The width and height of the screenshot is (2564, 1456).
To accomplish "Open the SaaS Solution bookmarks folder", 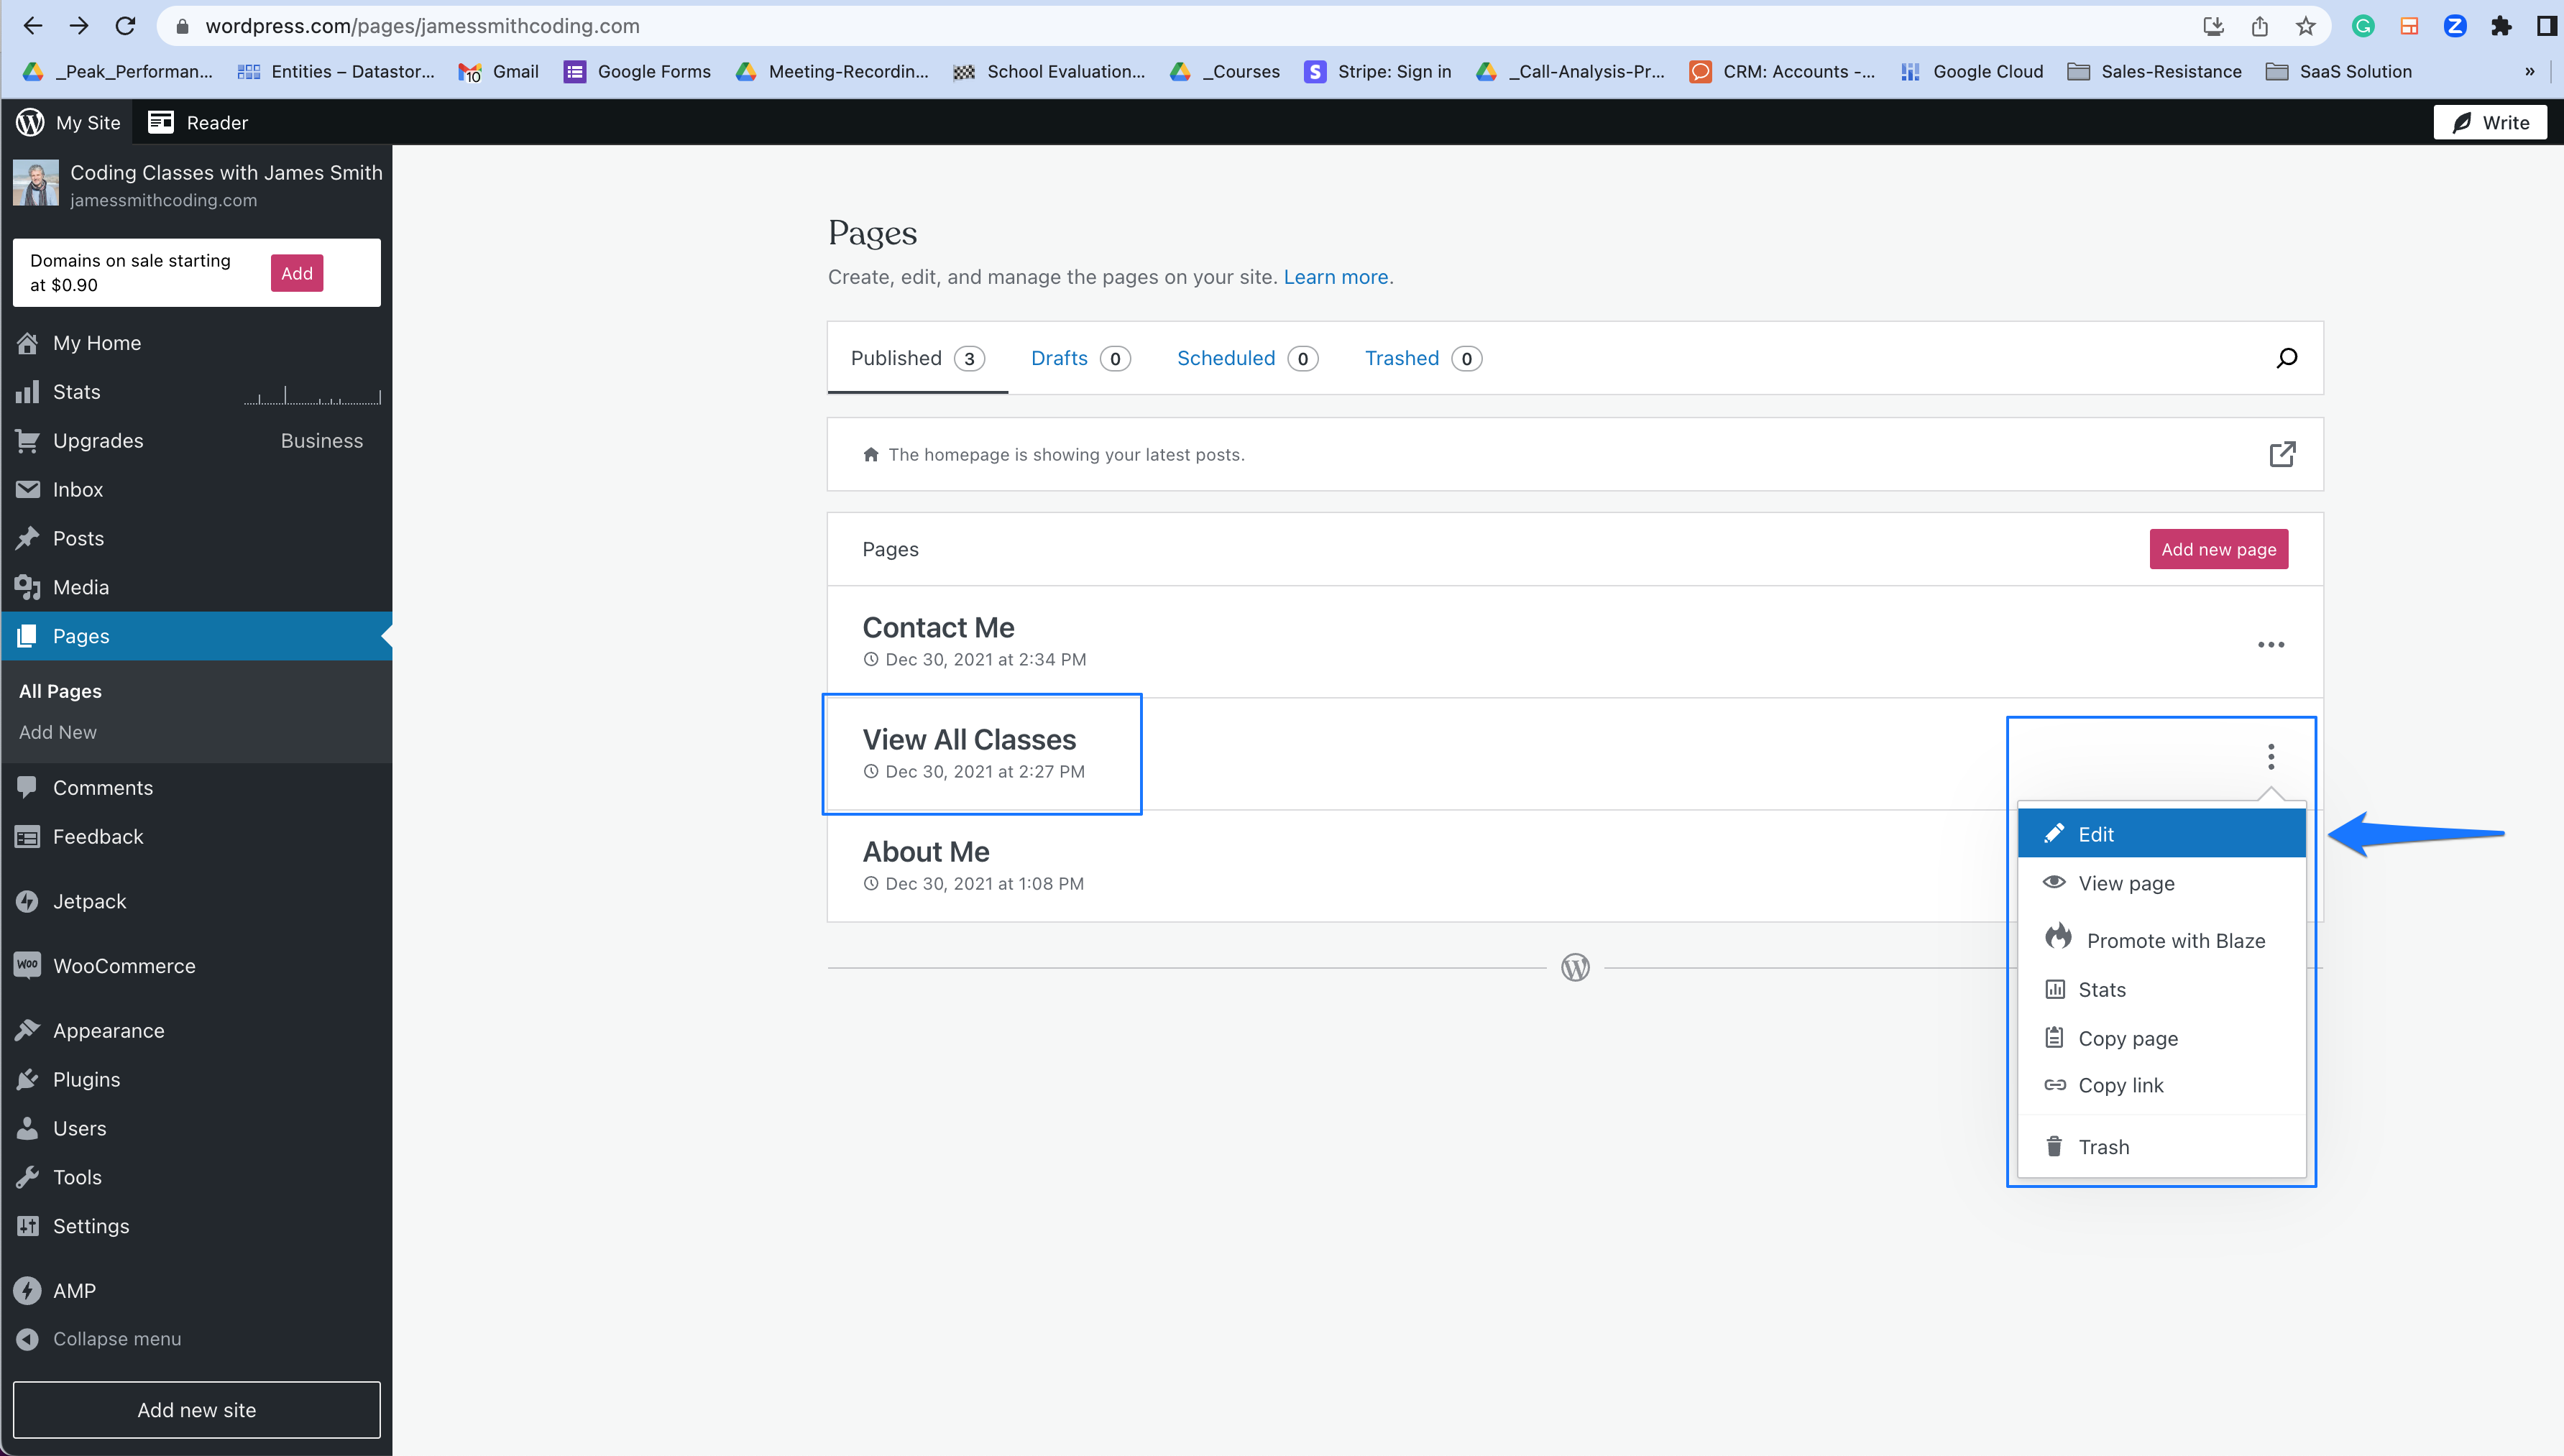I will (x=2339, y=71).
